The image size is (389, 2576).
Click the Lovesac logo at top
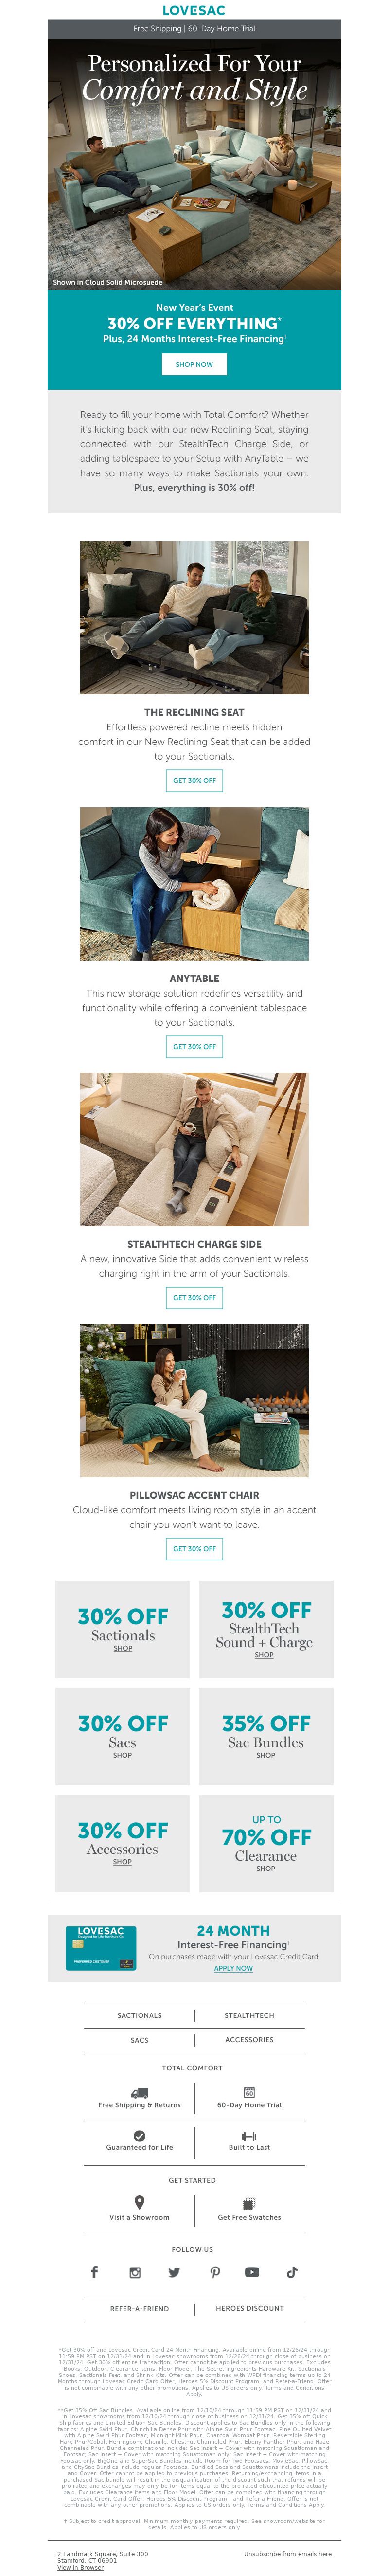[194, 10]
